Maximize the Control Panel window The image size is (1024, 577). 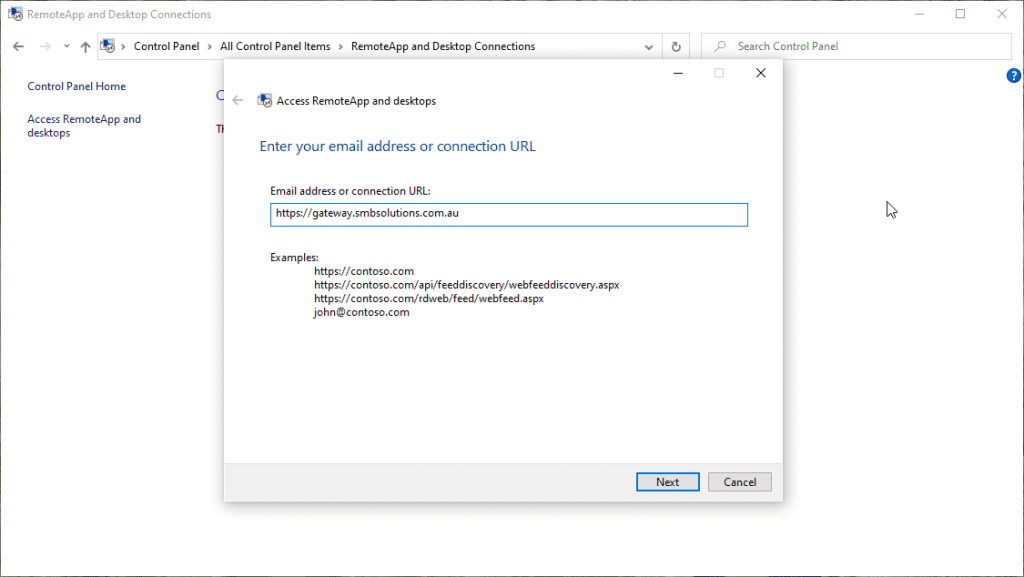click(x=960, y=14)
